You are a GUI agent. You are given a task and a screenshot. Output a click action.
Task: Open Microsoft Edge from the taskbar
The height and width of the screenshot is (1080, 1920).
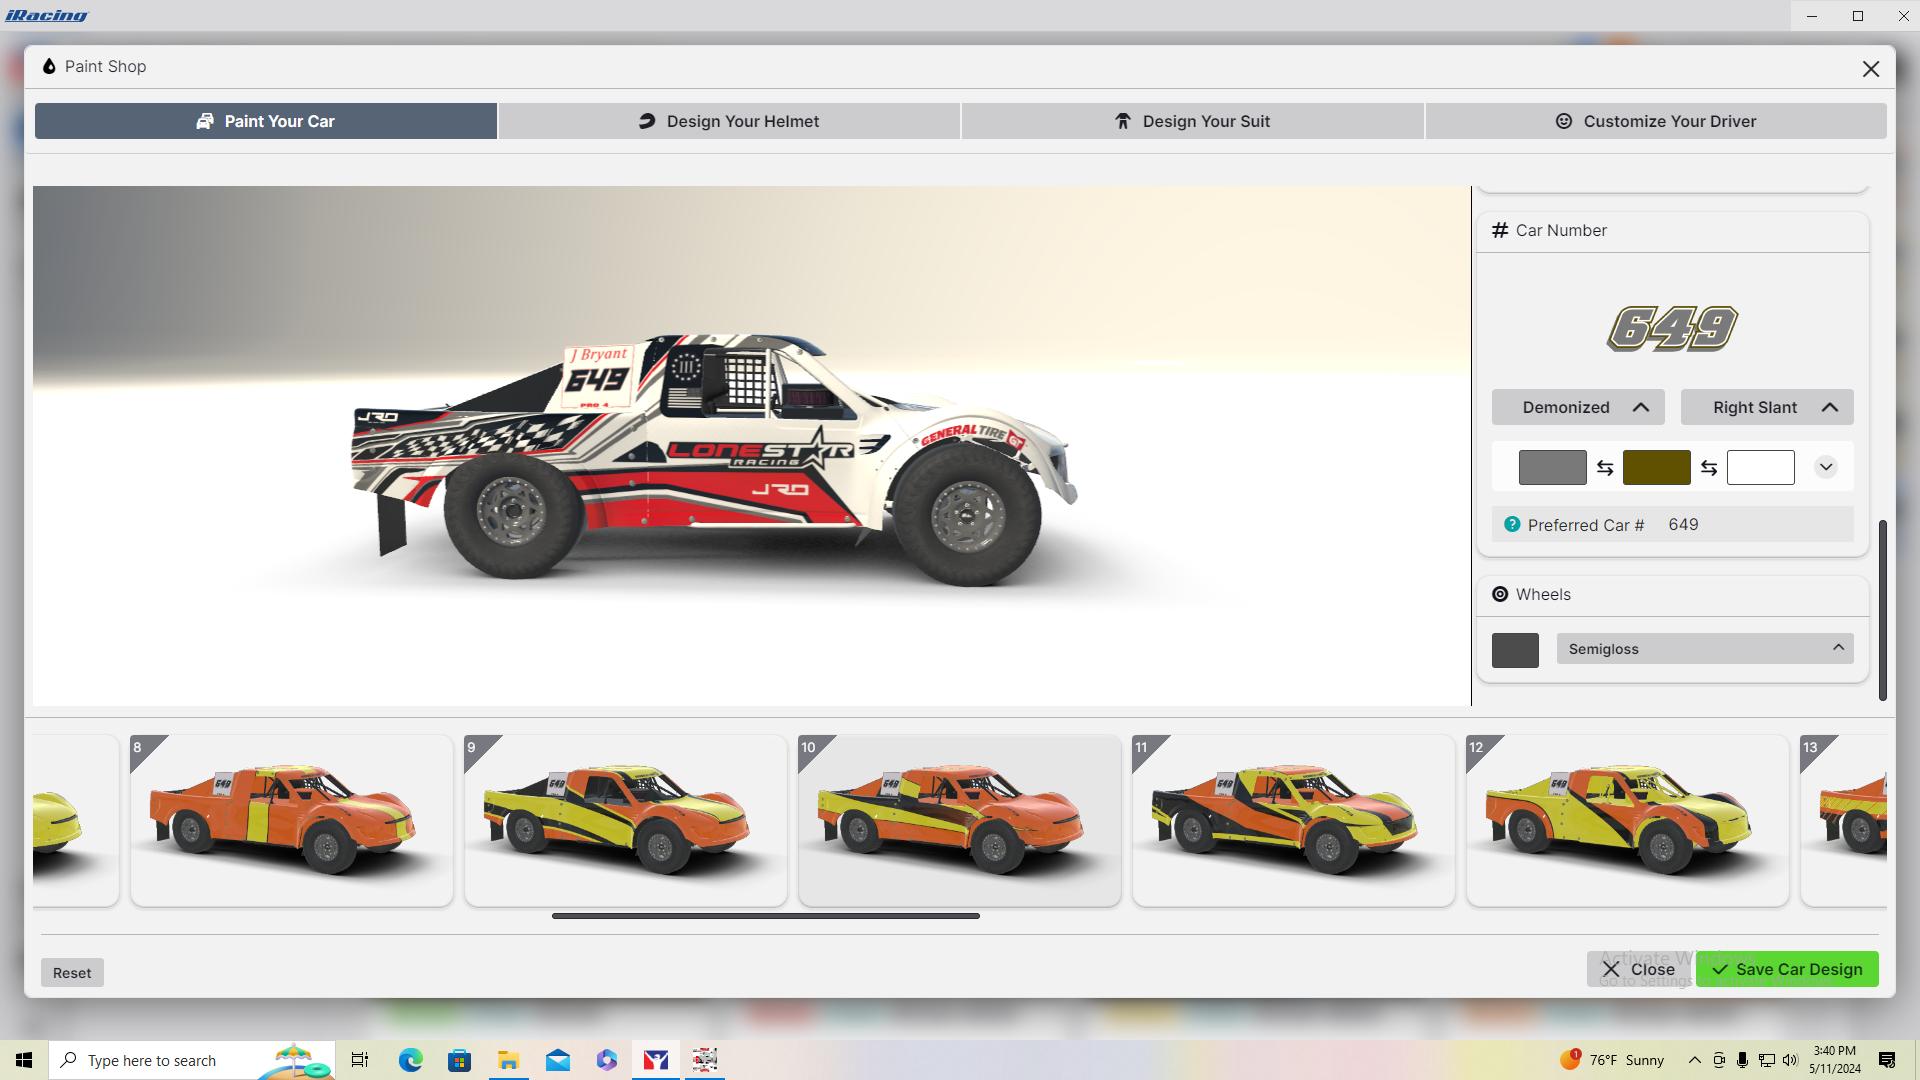click(410, 1060)
